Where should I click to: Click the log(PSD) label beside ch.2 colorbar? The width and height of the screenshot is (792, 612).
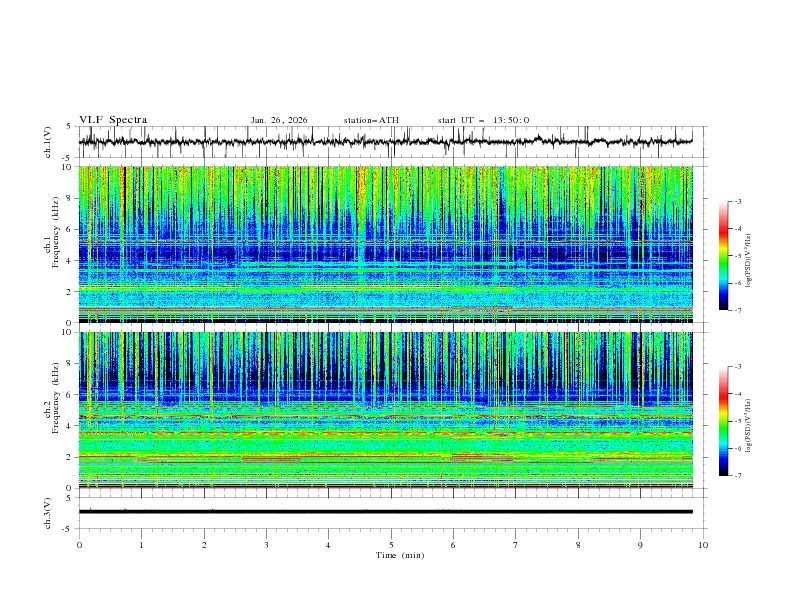coord(749,425)
